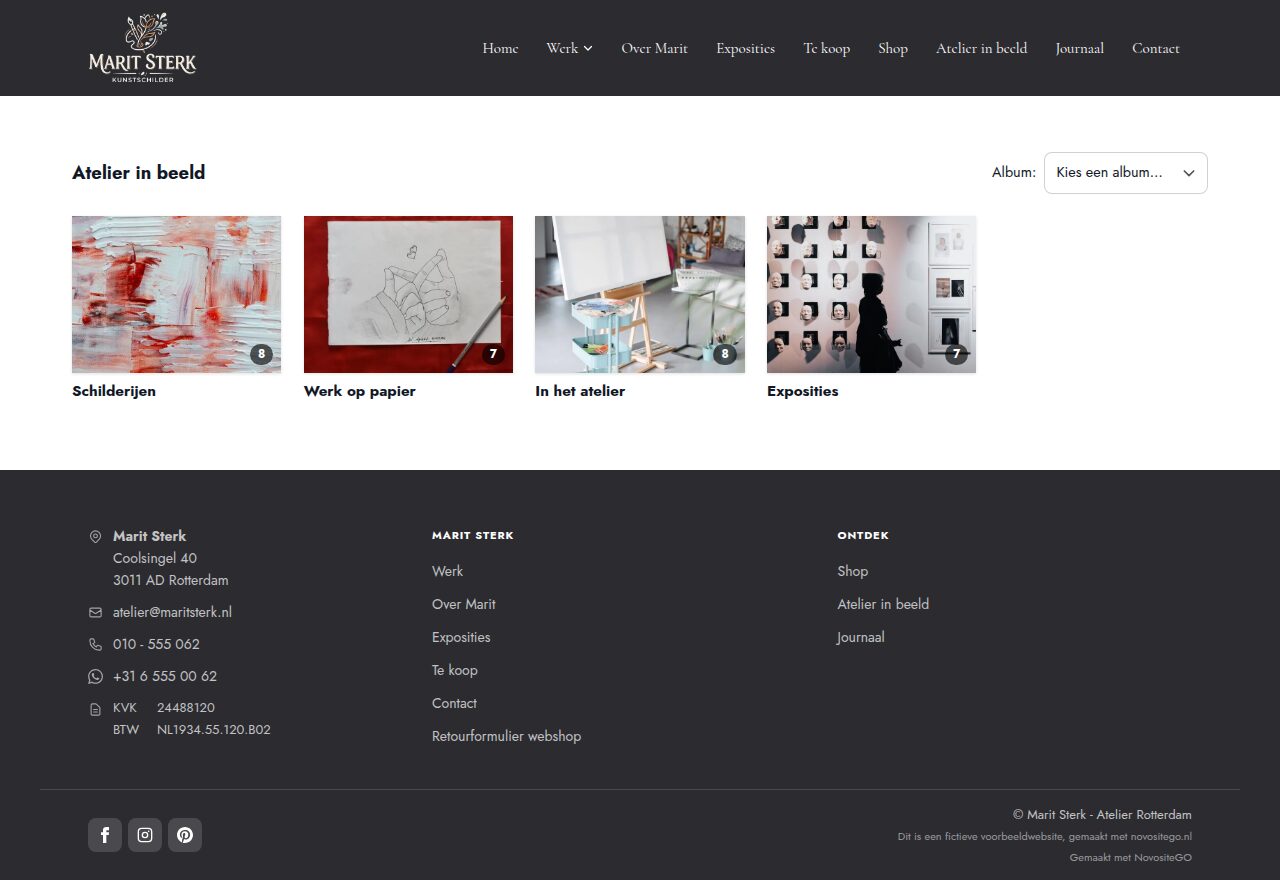Image resolution: width=1280 pixels, height=880 pixels.
Task: Open the Werk op papier album
Action: [408, 294]
